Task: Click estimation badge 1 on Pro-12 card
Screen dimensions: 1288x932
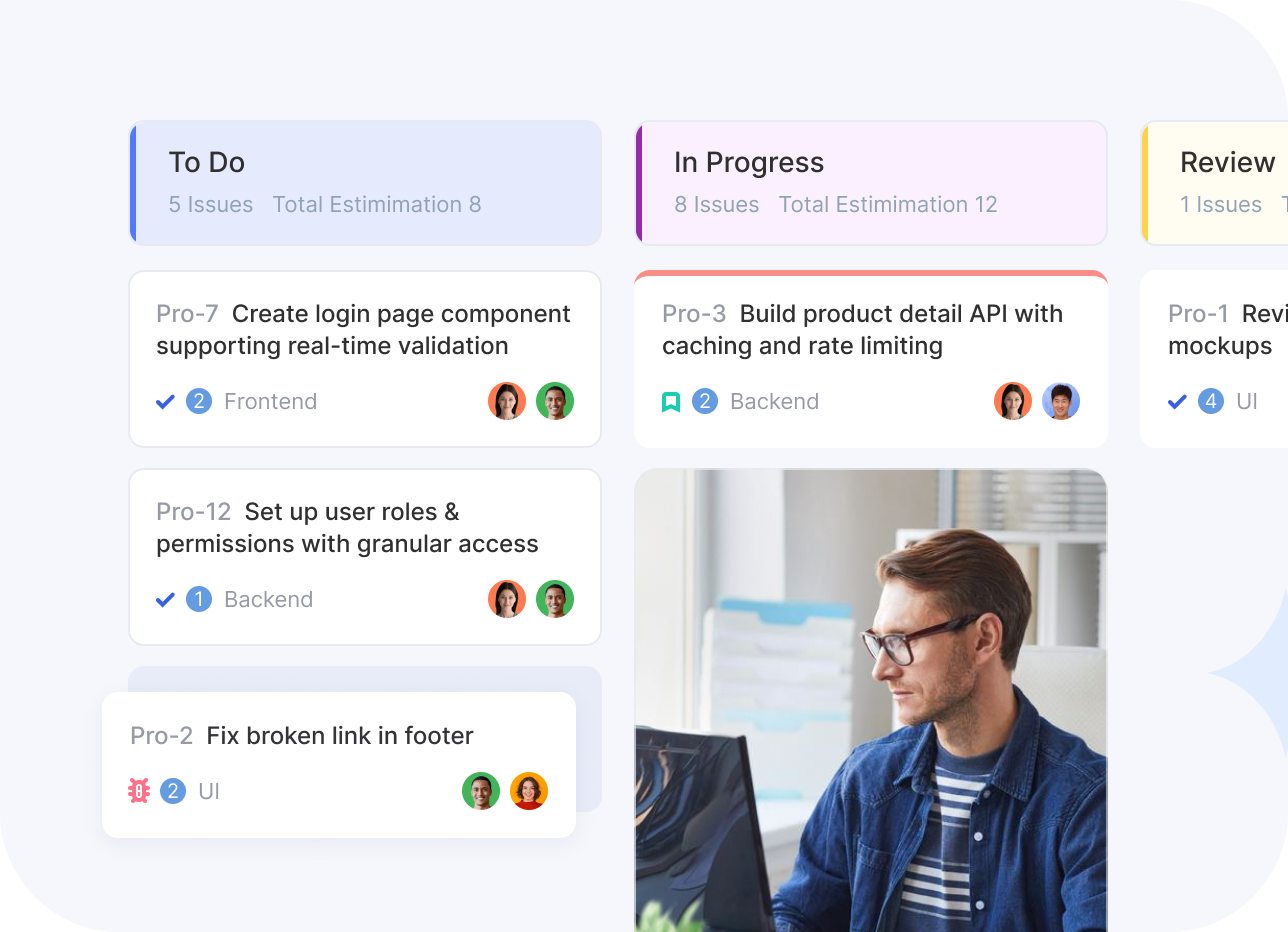Action: pyautogui.click(x=199, y=600)
